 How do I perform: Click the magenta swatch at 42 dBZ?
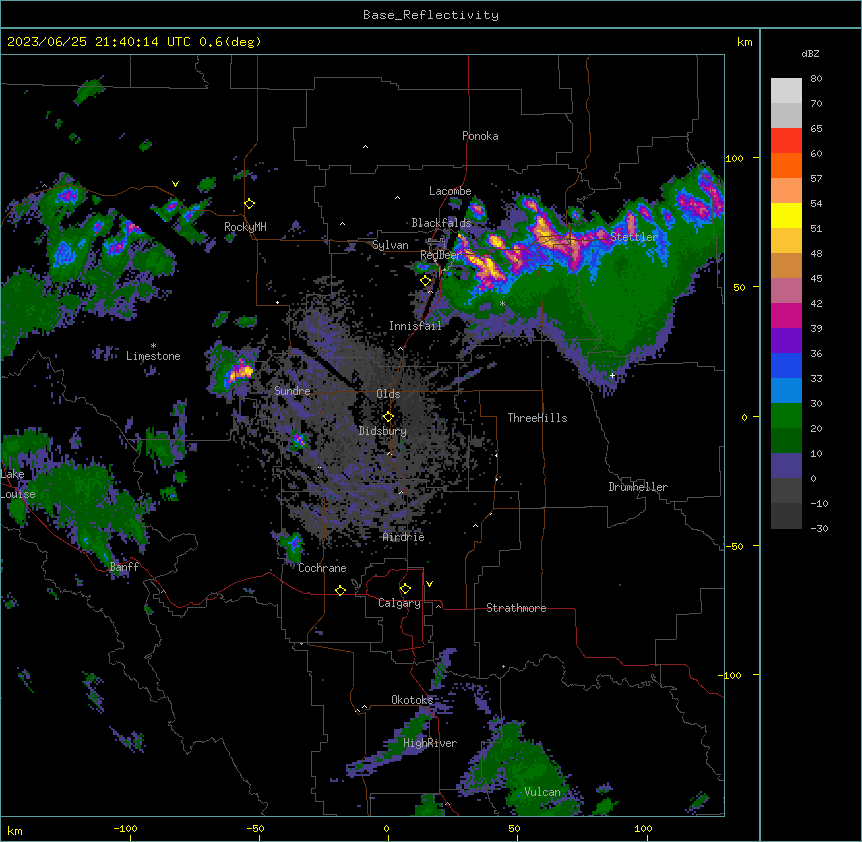786,315
